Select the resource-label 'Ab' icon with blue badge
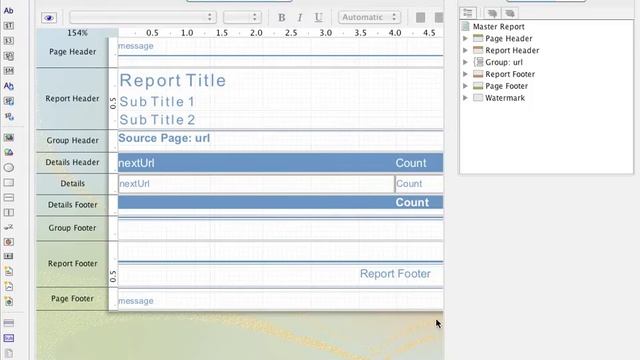 point(9,86)
